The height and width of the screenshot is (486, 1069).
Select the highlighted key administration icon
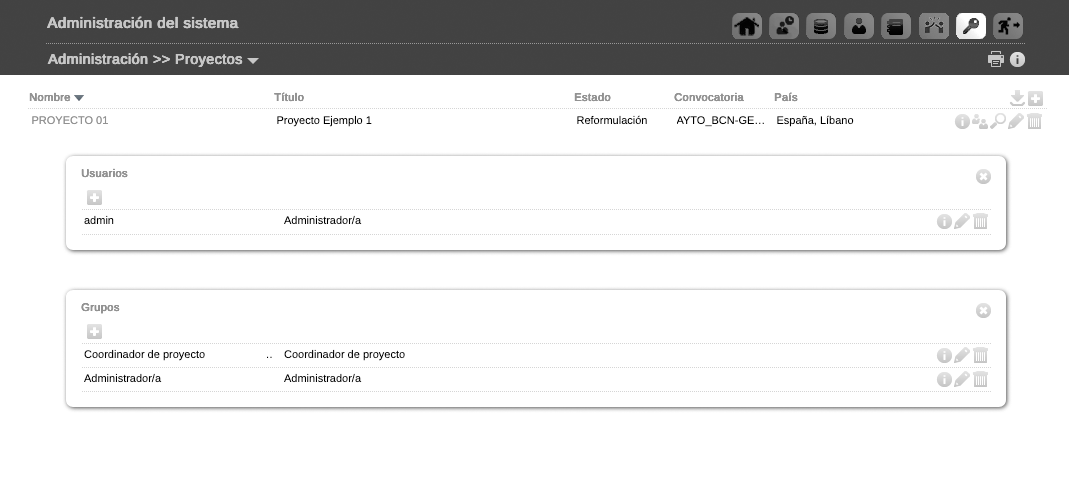click(x=971, y=26)
